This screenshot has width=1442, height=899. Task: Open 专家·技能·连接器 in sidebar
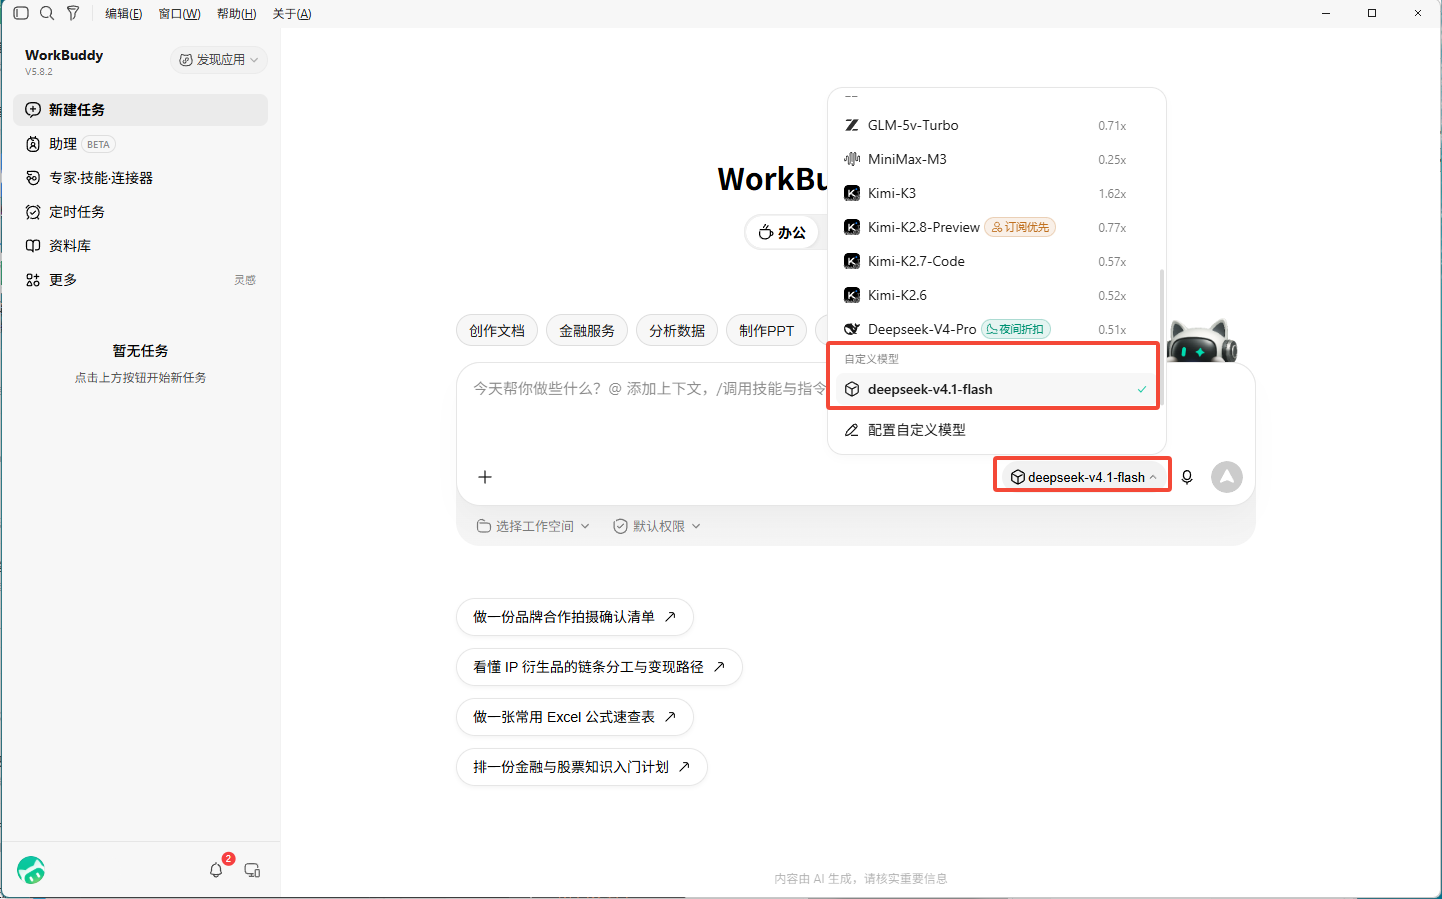pos(140,178)
